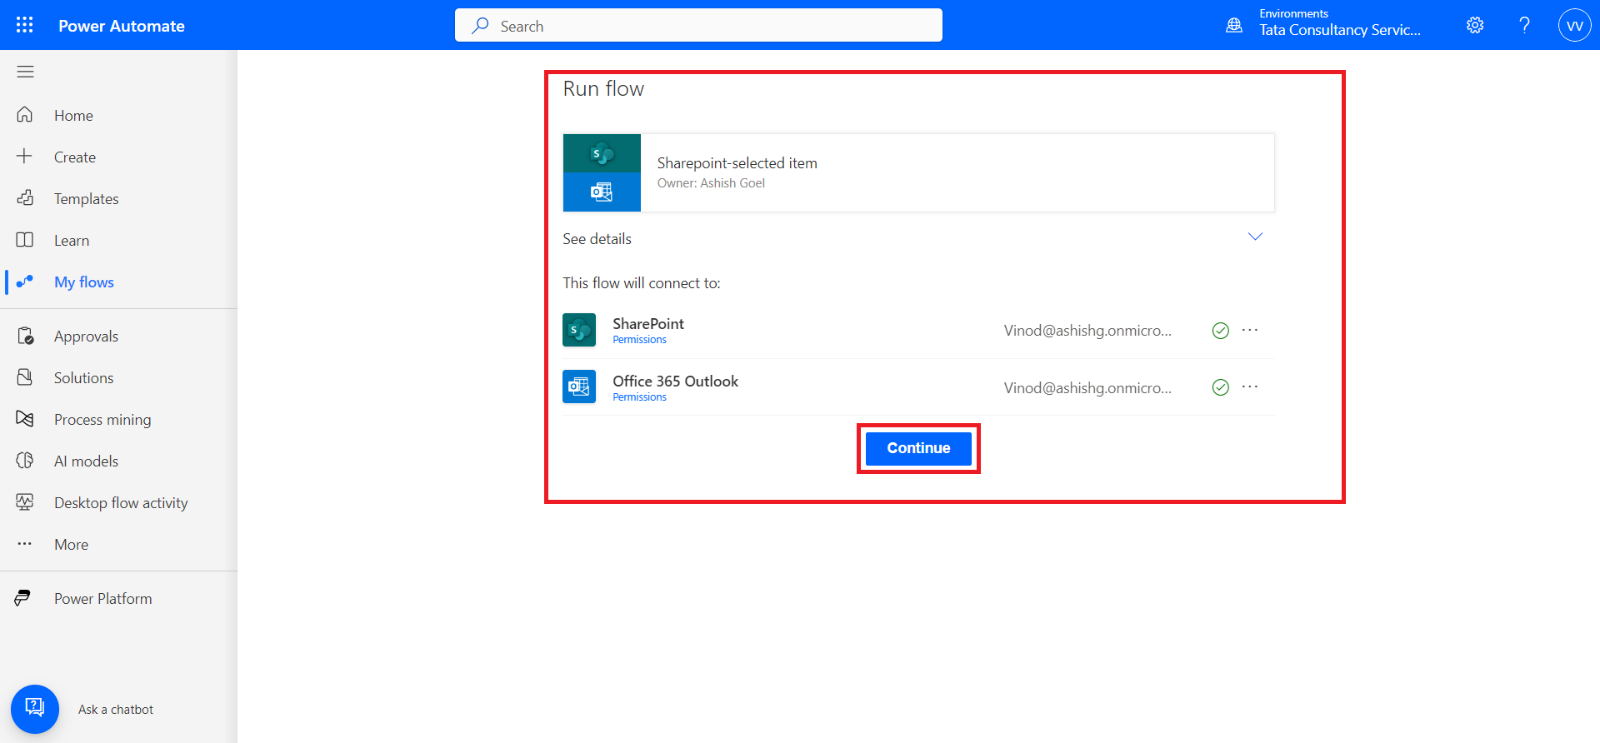Collapse the left navigation hamburger menu
The height and width of the screenshot is (743, 1600).
tap(25, 72)
